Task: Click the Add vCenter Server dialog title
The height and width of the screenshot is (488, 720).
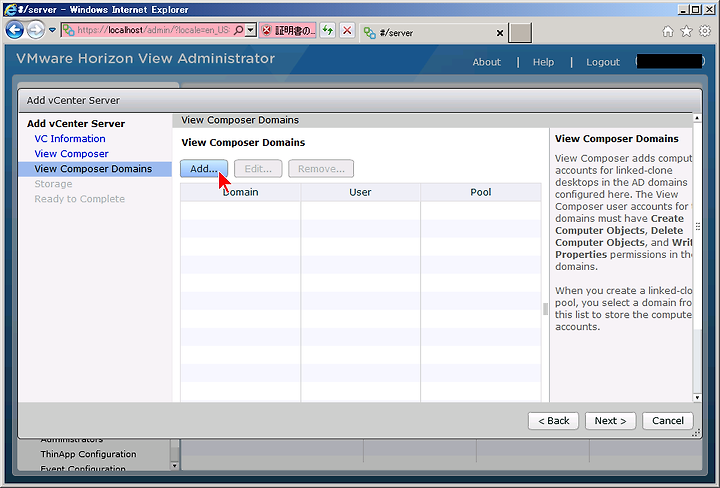Action: pos(73,101)
